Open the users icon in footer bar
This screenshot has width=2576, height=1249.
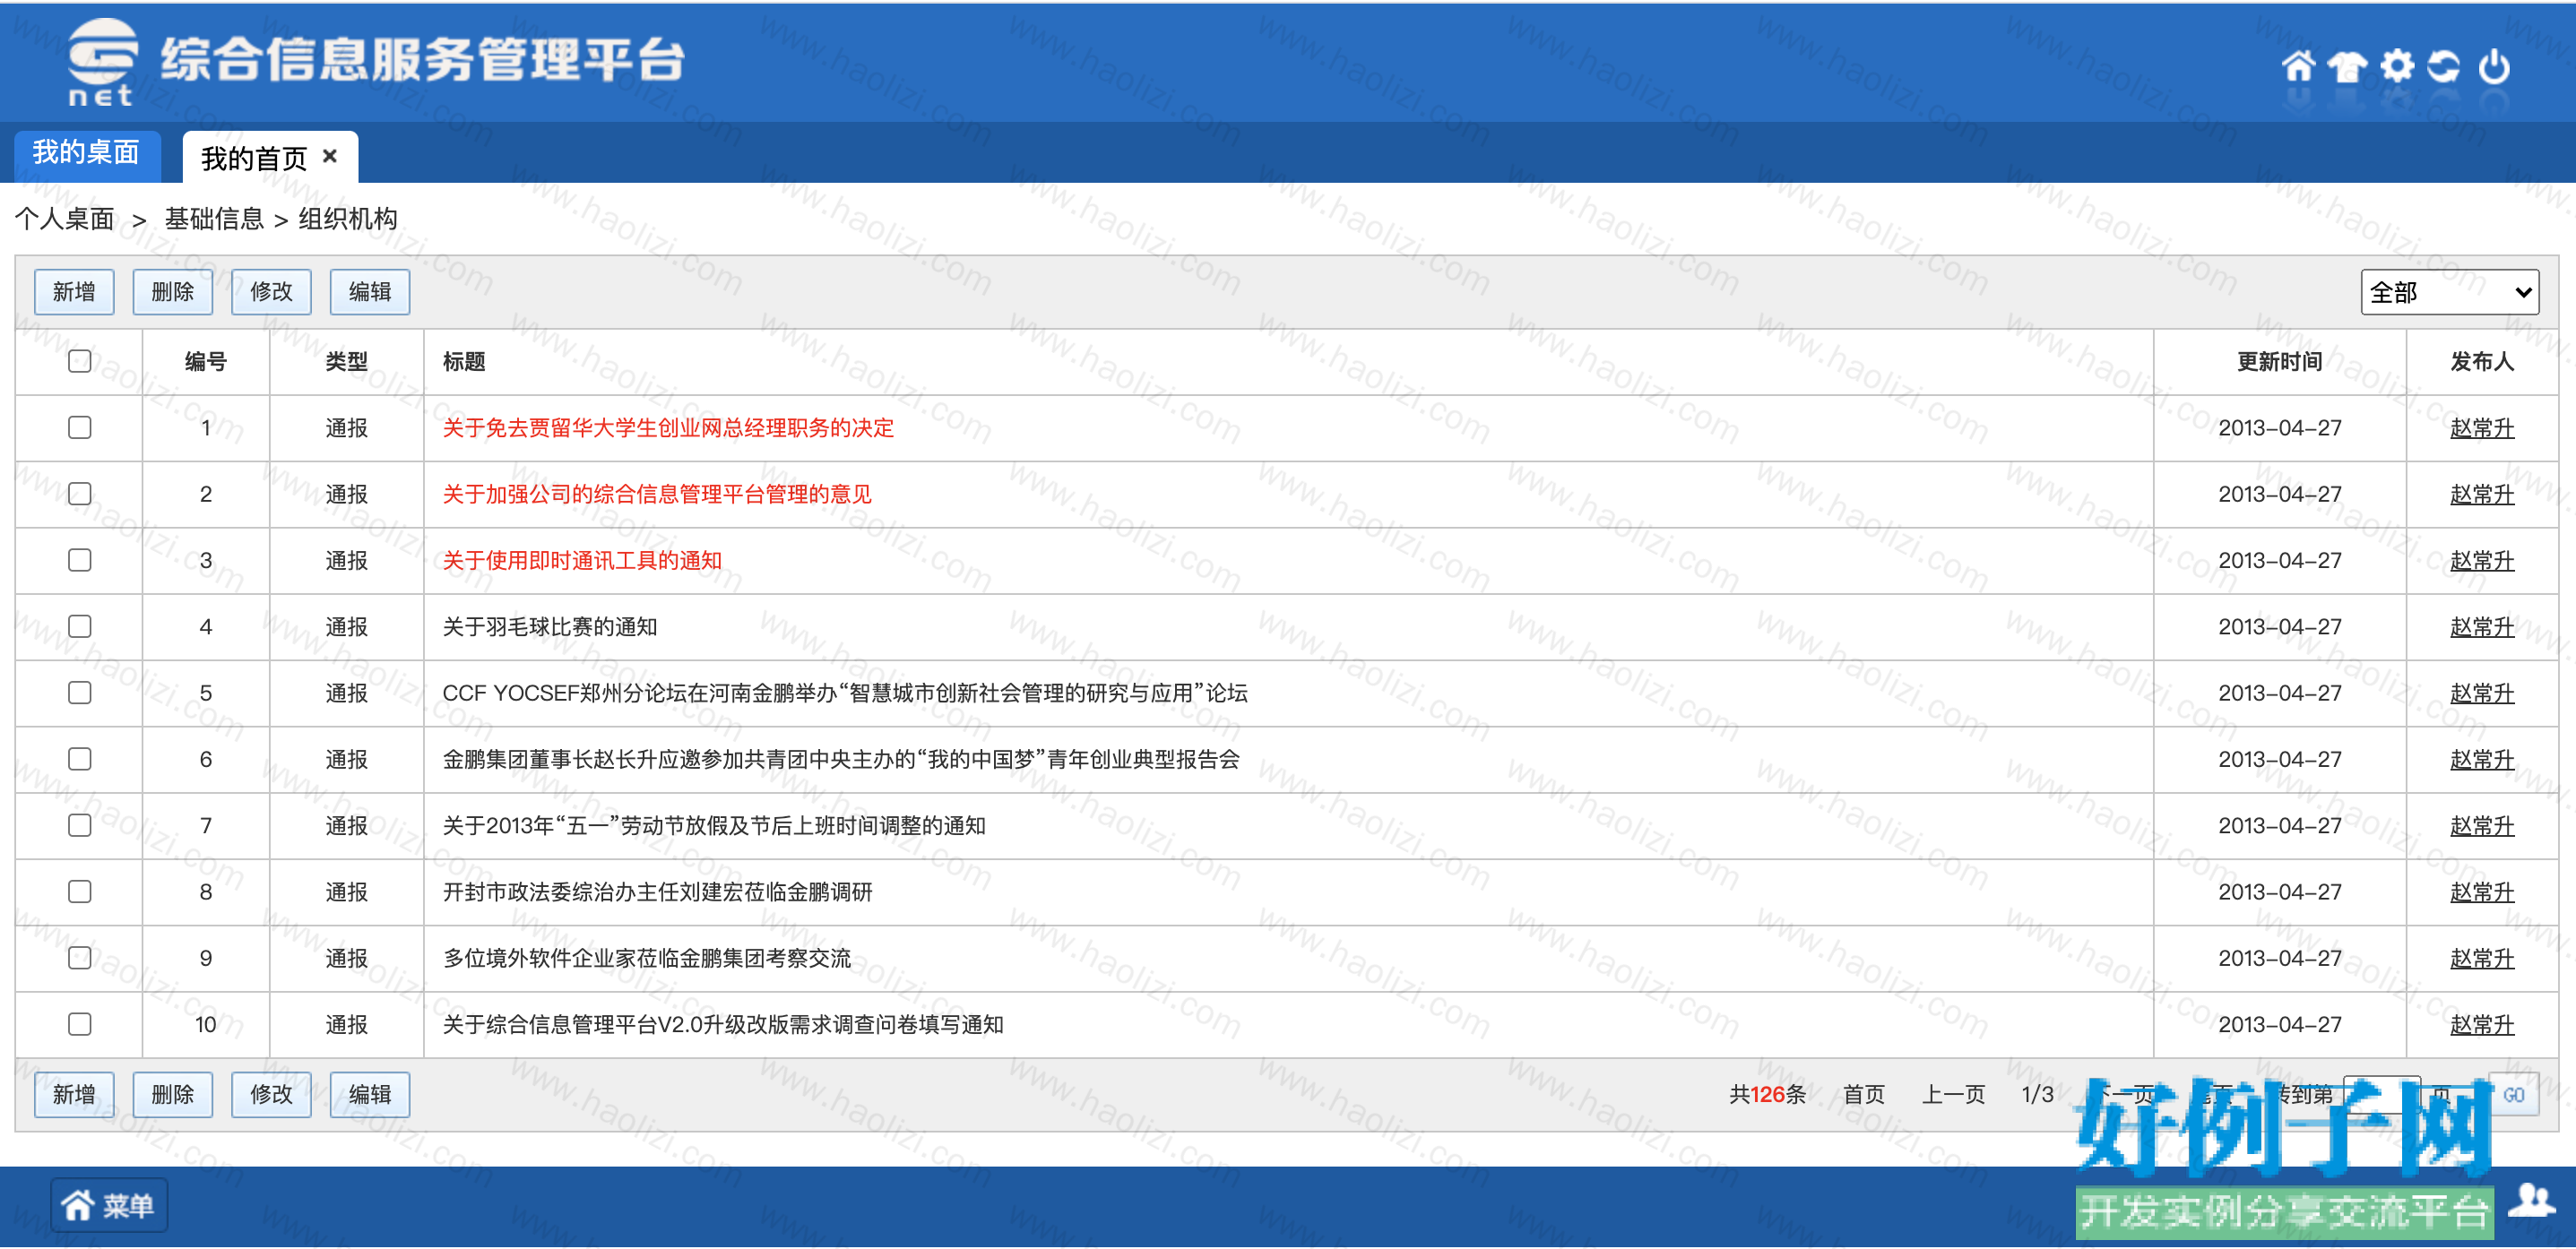pos(2533,1199)
